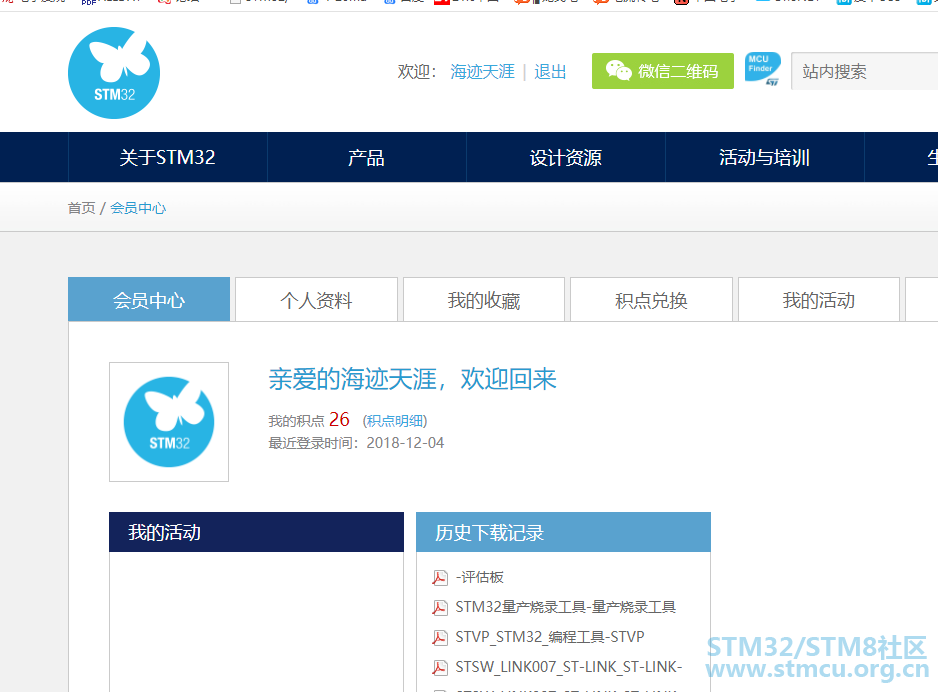Click the 会员中心 breadcrumb link
This screenshot has width=938, height=692.
[138, 208]
